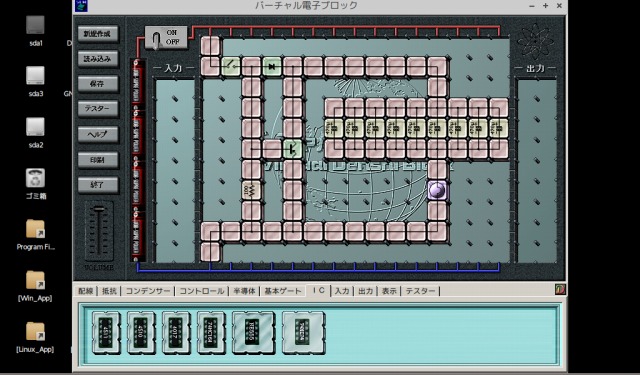Toggle the green switch block on board
640x375 pixels.
(x=231, y=67)
